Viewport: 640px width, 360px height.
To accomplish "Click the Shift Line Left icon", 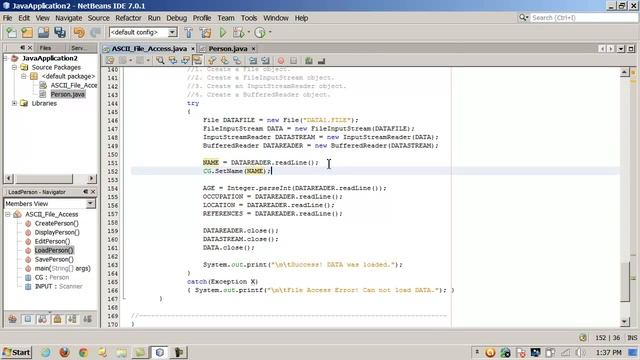I will (253, 61).
